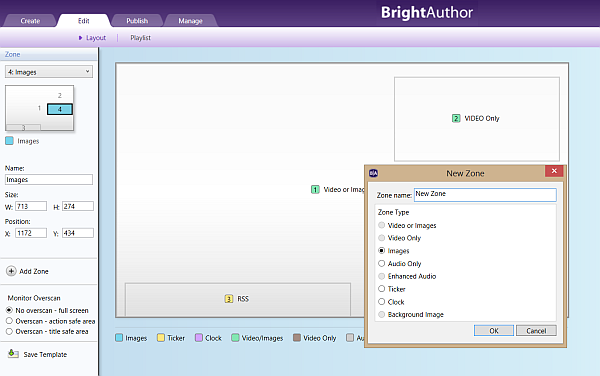Click the Zone name input field

pos(485,195)
